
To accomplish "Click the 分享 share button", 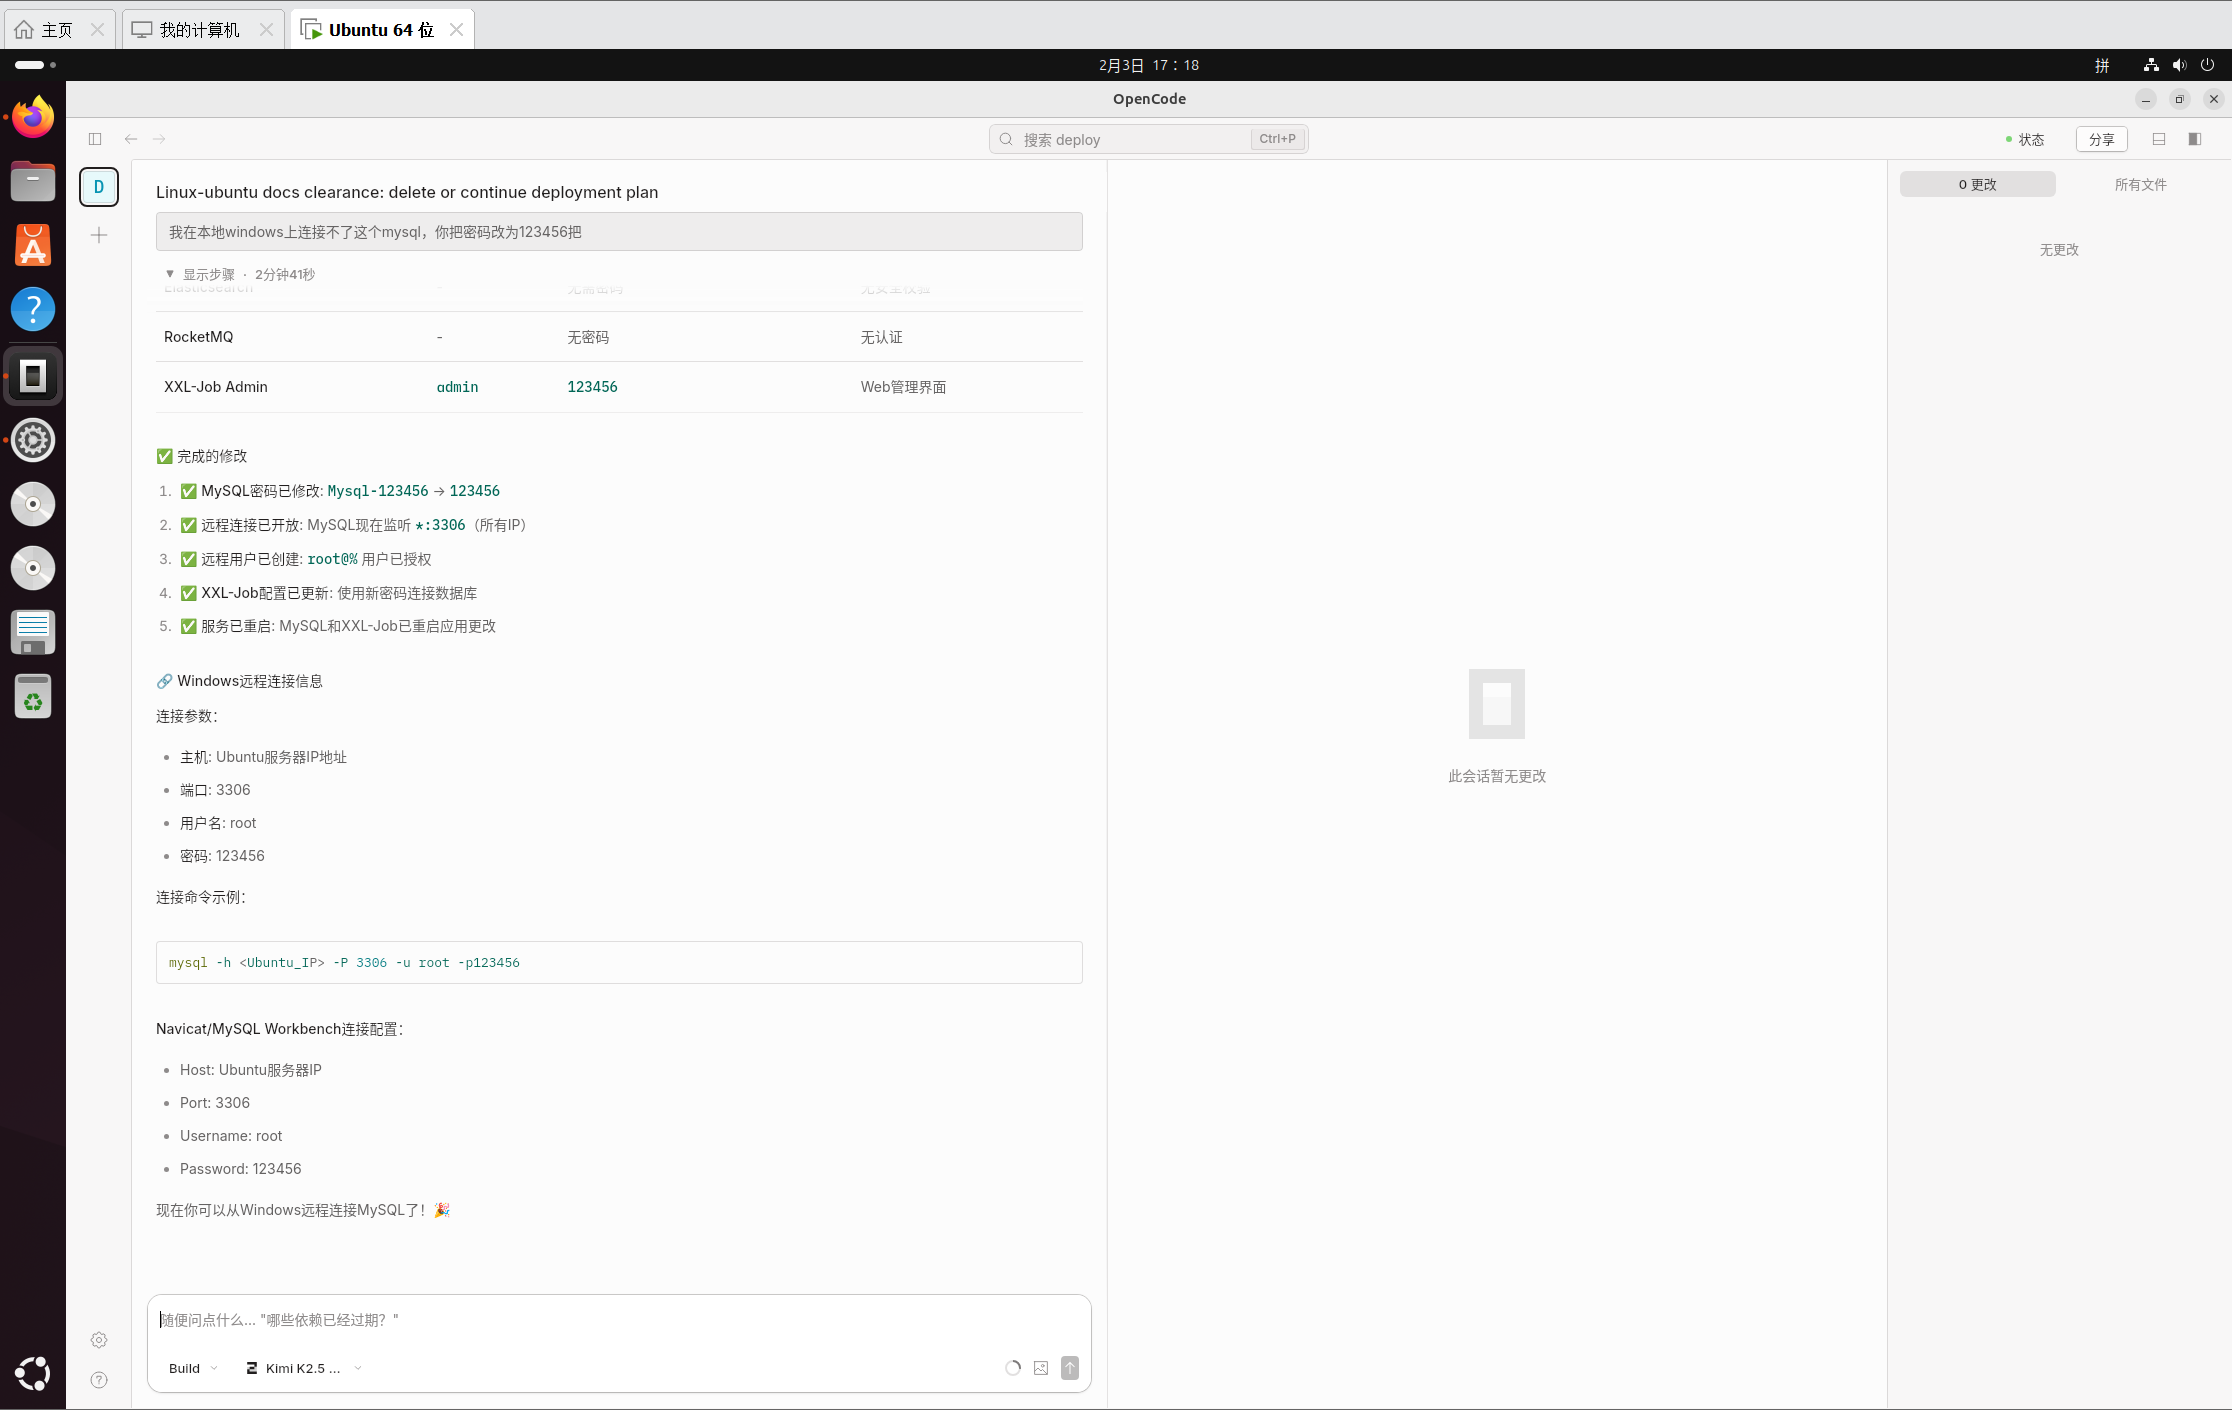I will [x=2102, y=140].
